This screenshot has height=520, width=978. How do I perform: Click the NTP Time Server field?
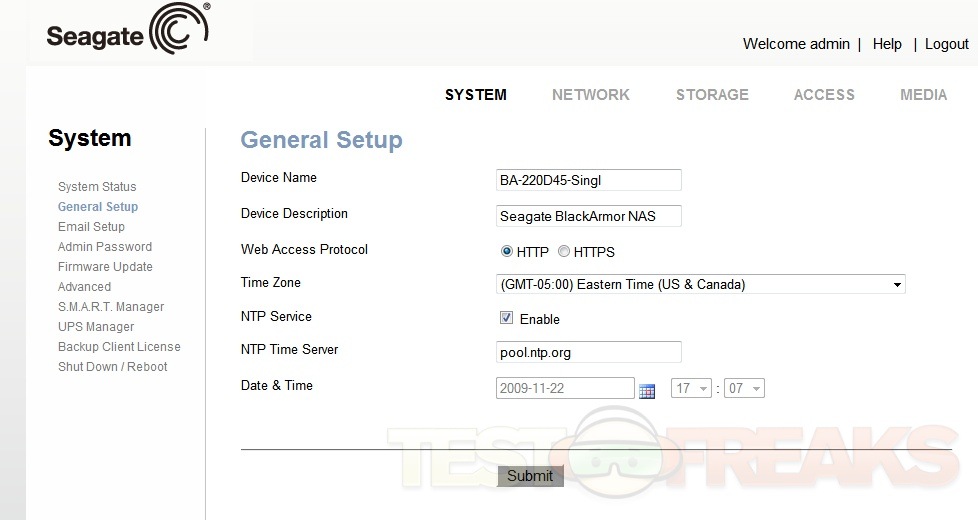[x=588, y=352]
